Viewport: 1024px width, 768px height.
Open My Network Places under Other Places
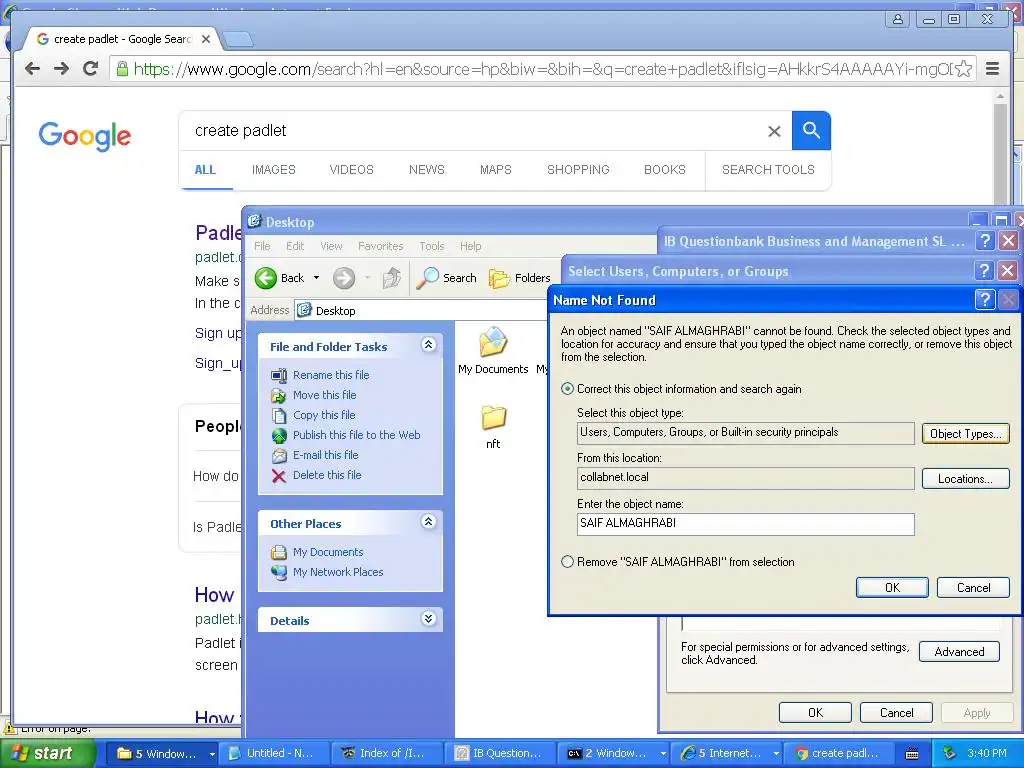(338, 572)
